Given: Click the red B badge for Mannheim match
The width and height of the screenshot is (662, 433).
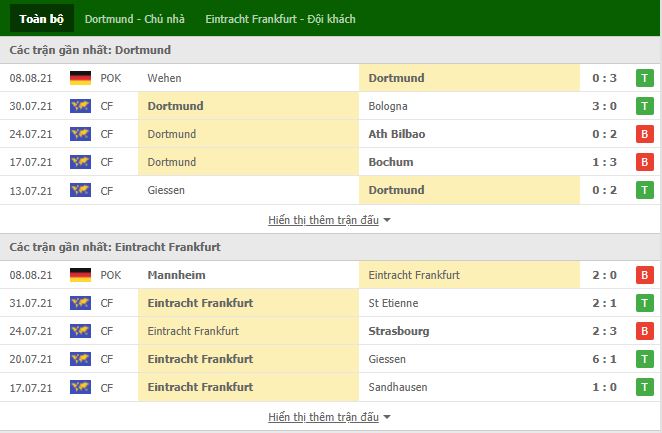Looking at the screenshot, I should (645, 275).
